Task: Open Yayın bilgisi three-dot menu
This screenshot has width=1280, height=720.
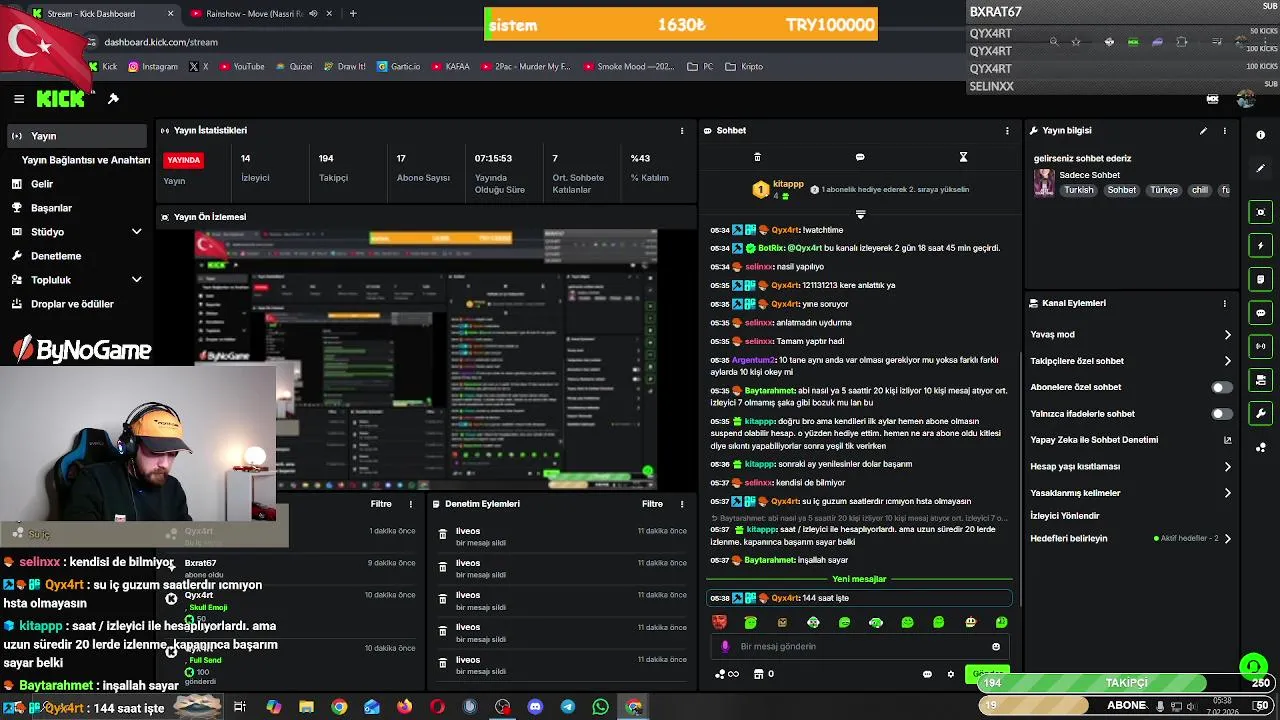Action: click(x=1224, y=131)
